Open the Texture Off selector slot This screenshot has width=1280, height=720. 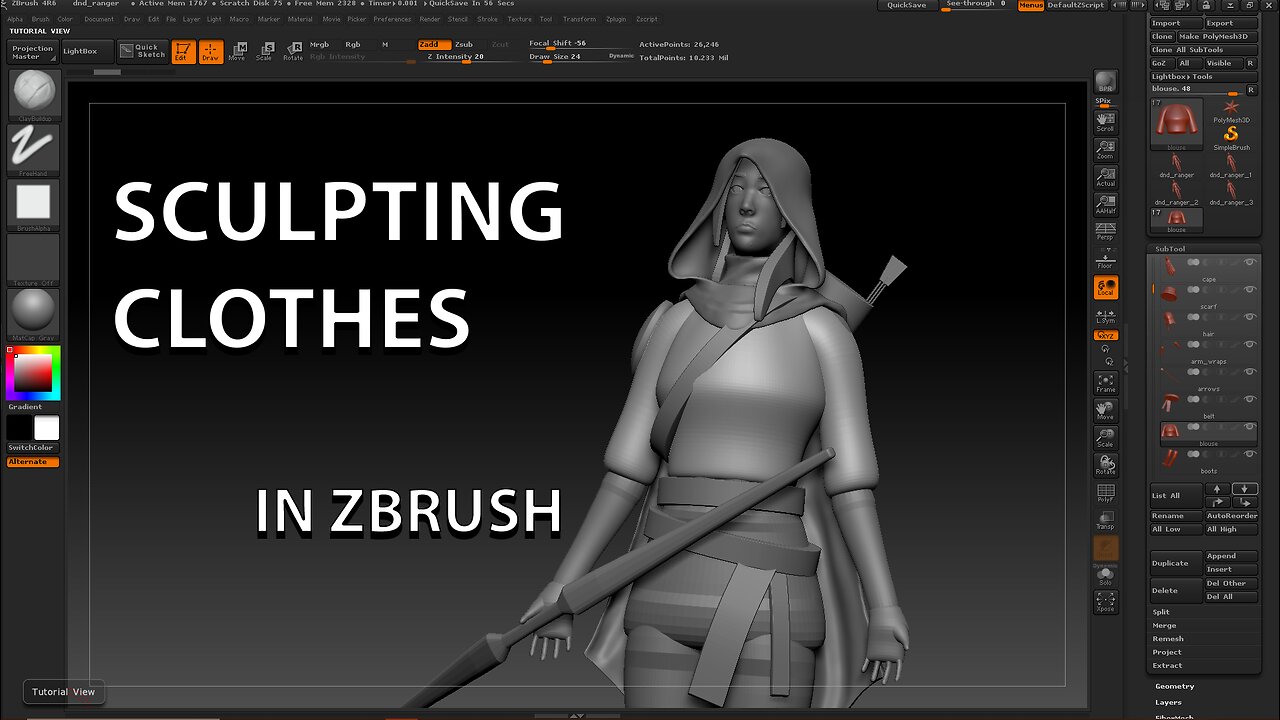[33, 260]
